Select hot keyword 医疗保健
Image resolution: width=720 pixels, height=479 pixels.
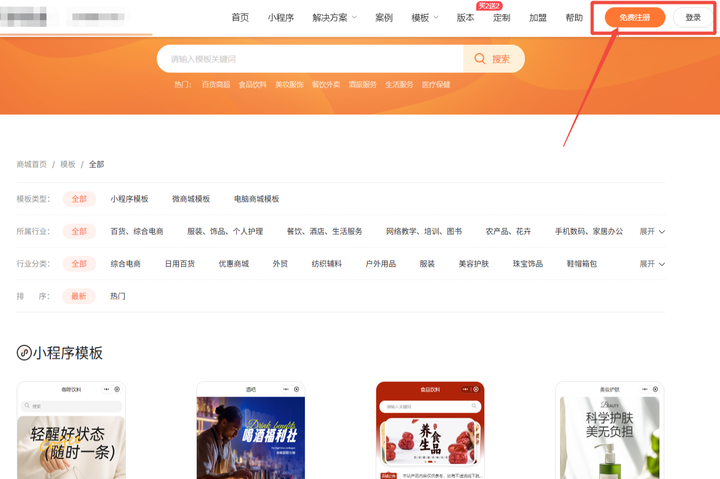[436, 85]
